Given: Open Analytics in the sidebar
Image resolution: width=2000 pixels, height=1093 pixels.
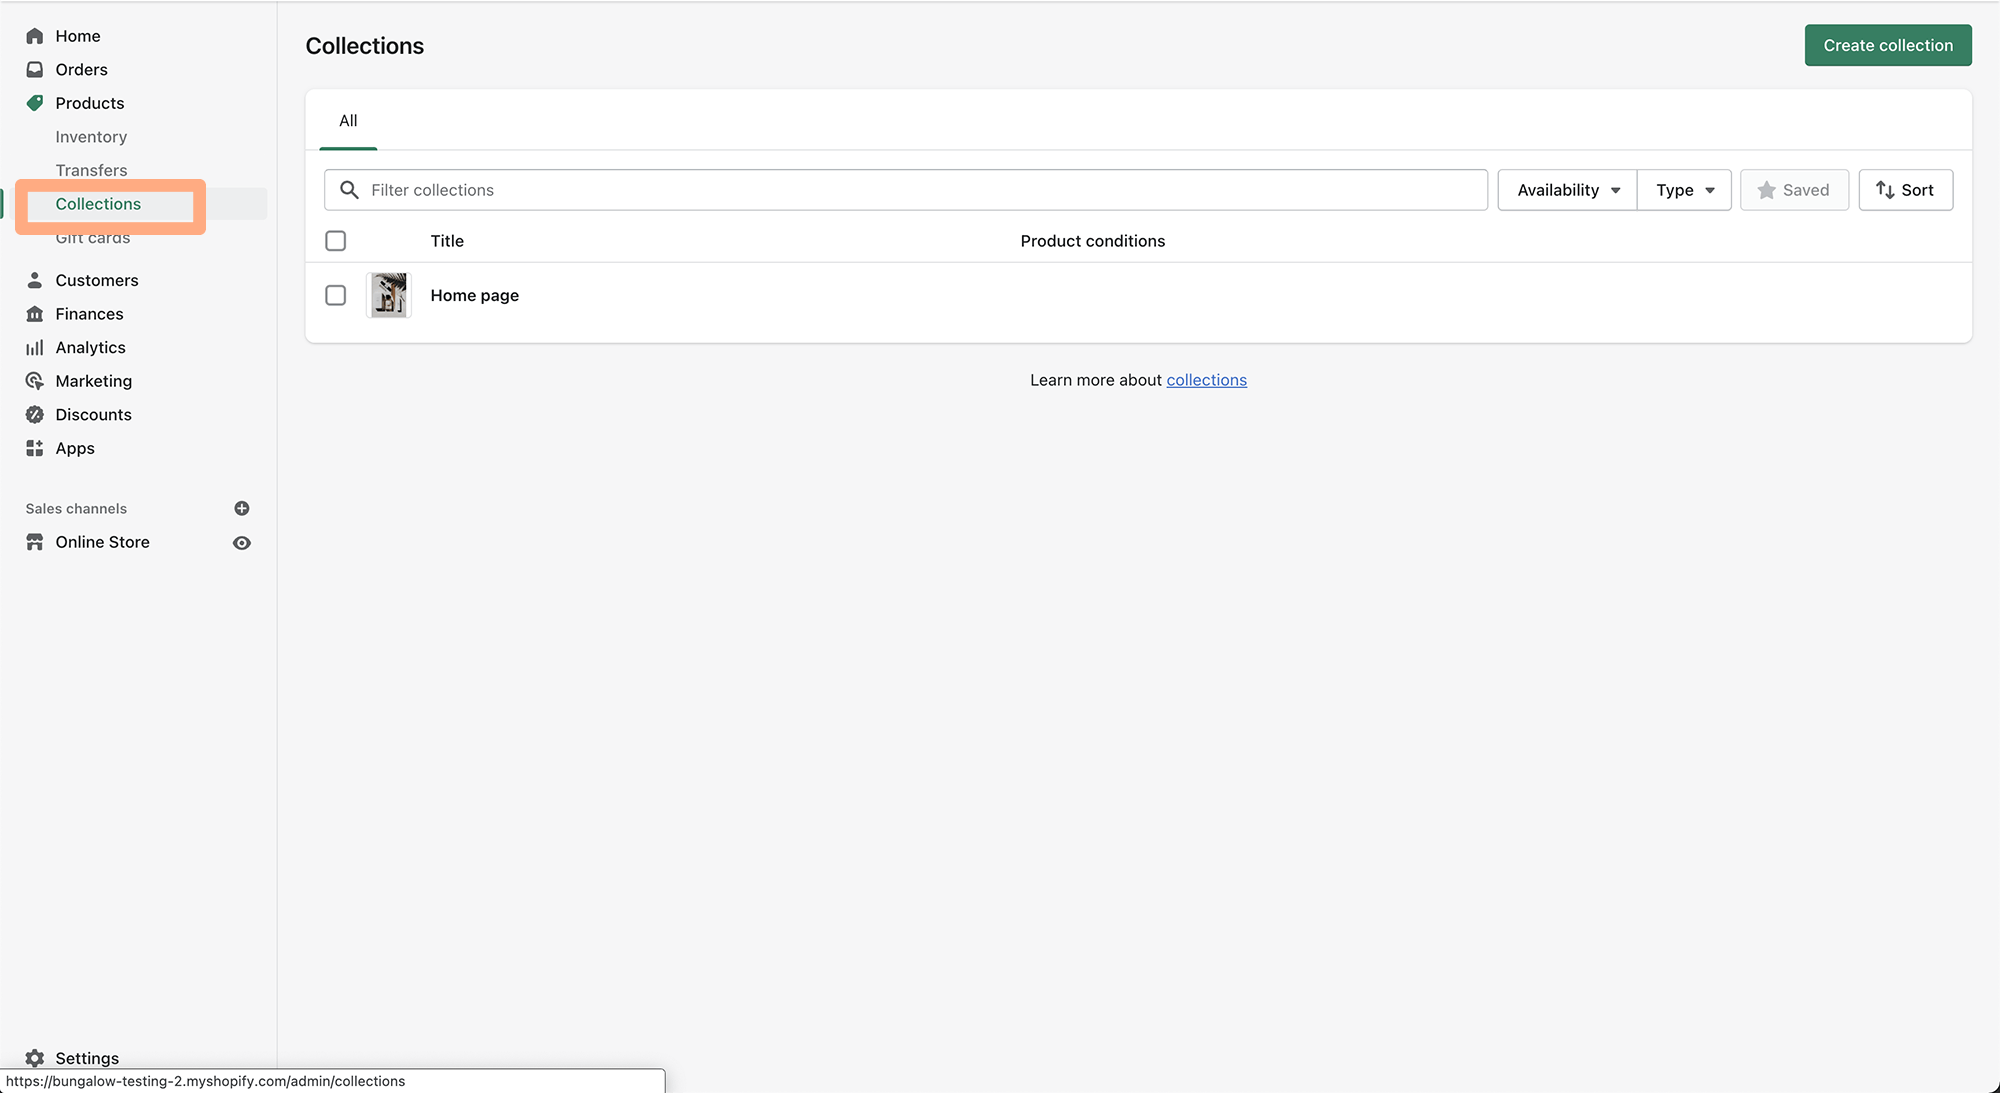Looking at the screenshot, I should (x=91, y=347).
